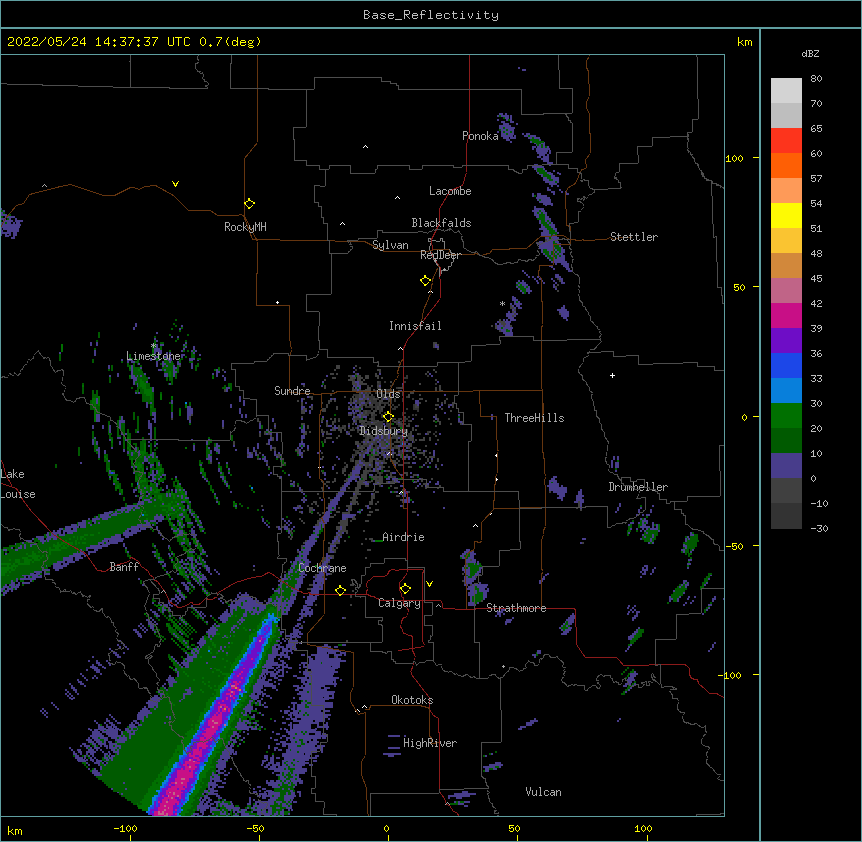Click the Airdrie city label
The width and height of the screenshot is (862, 842).
click(x=403, y=537)
